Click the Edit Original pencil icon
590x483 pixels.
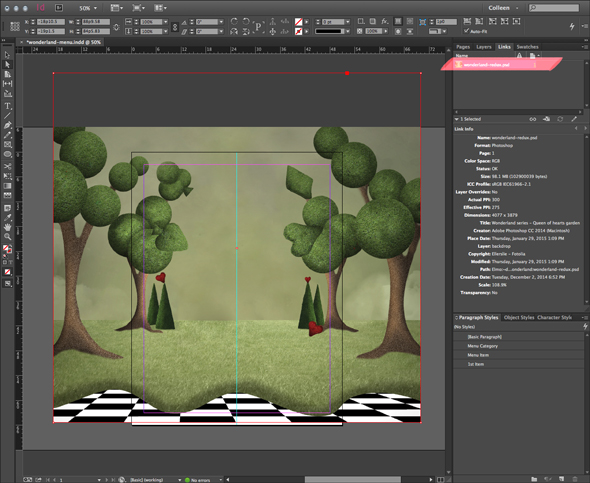(x=574, y=119)
